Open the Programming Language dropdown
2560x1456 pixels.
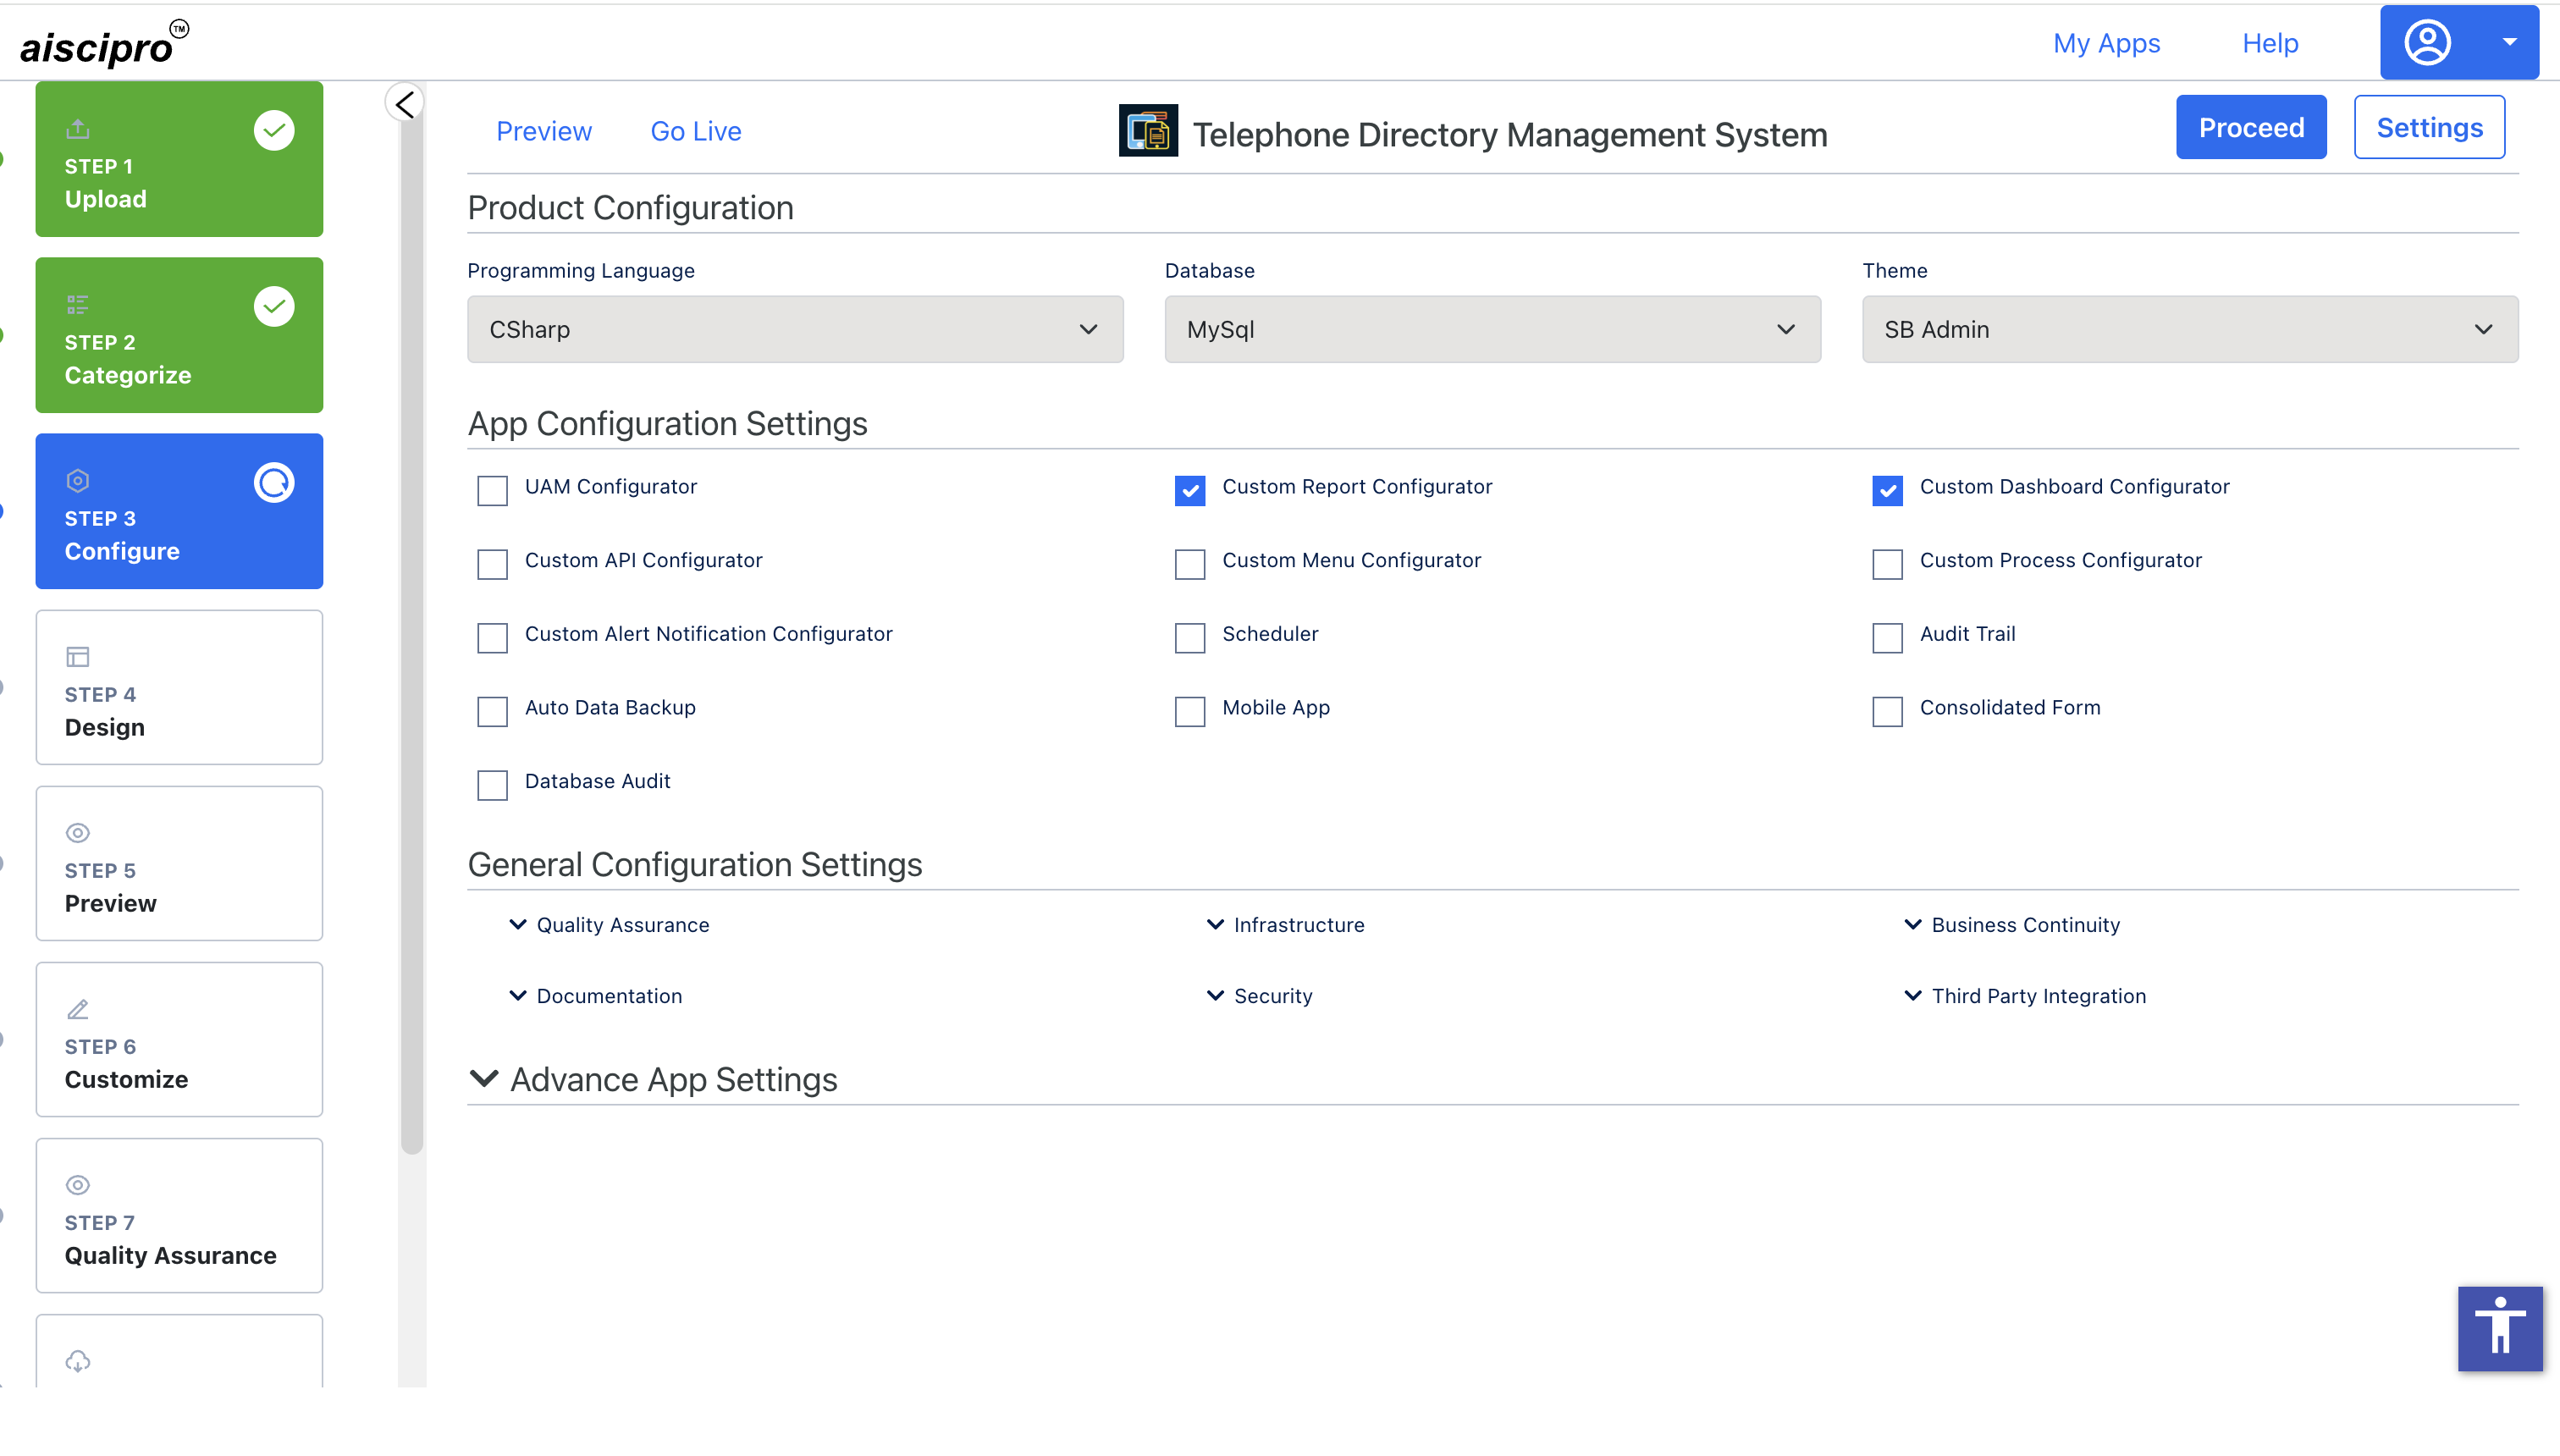coord(795,329)
